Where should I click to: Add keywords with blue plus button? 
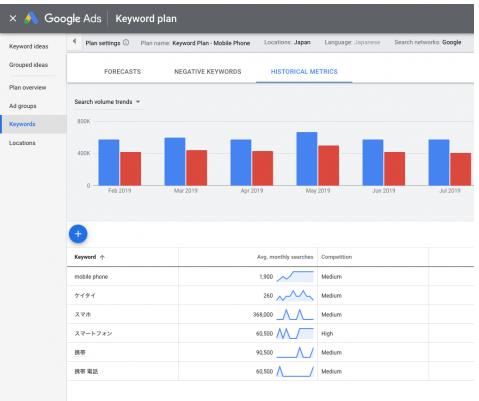tap(78, 234)
